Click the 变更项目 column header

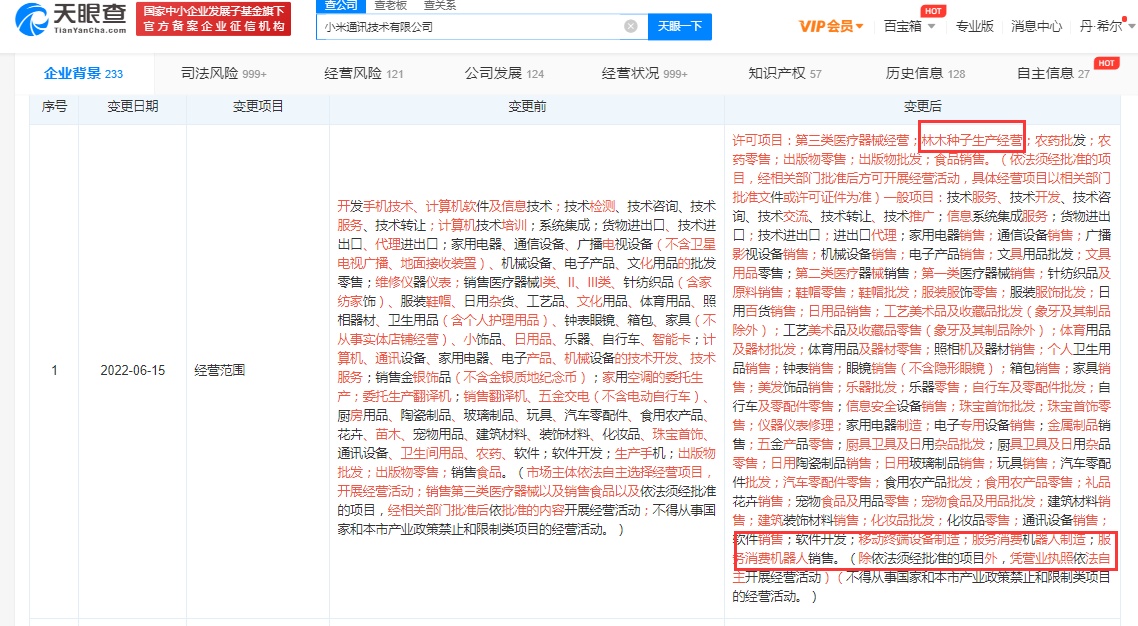[x=258, y=107]
